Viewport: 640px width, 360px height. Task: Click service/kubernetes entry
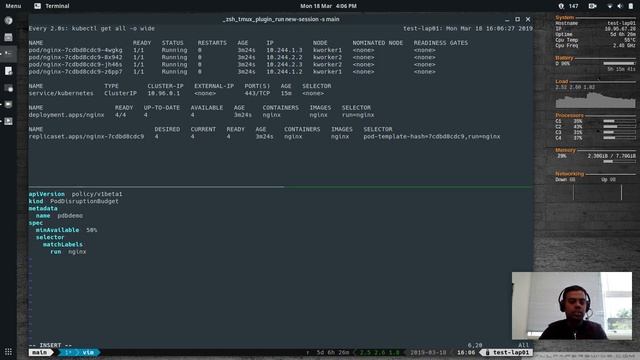pos(61,93)
